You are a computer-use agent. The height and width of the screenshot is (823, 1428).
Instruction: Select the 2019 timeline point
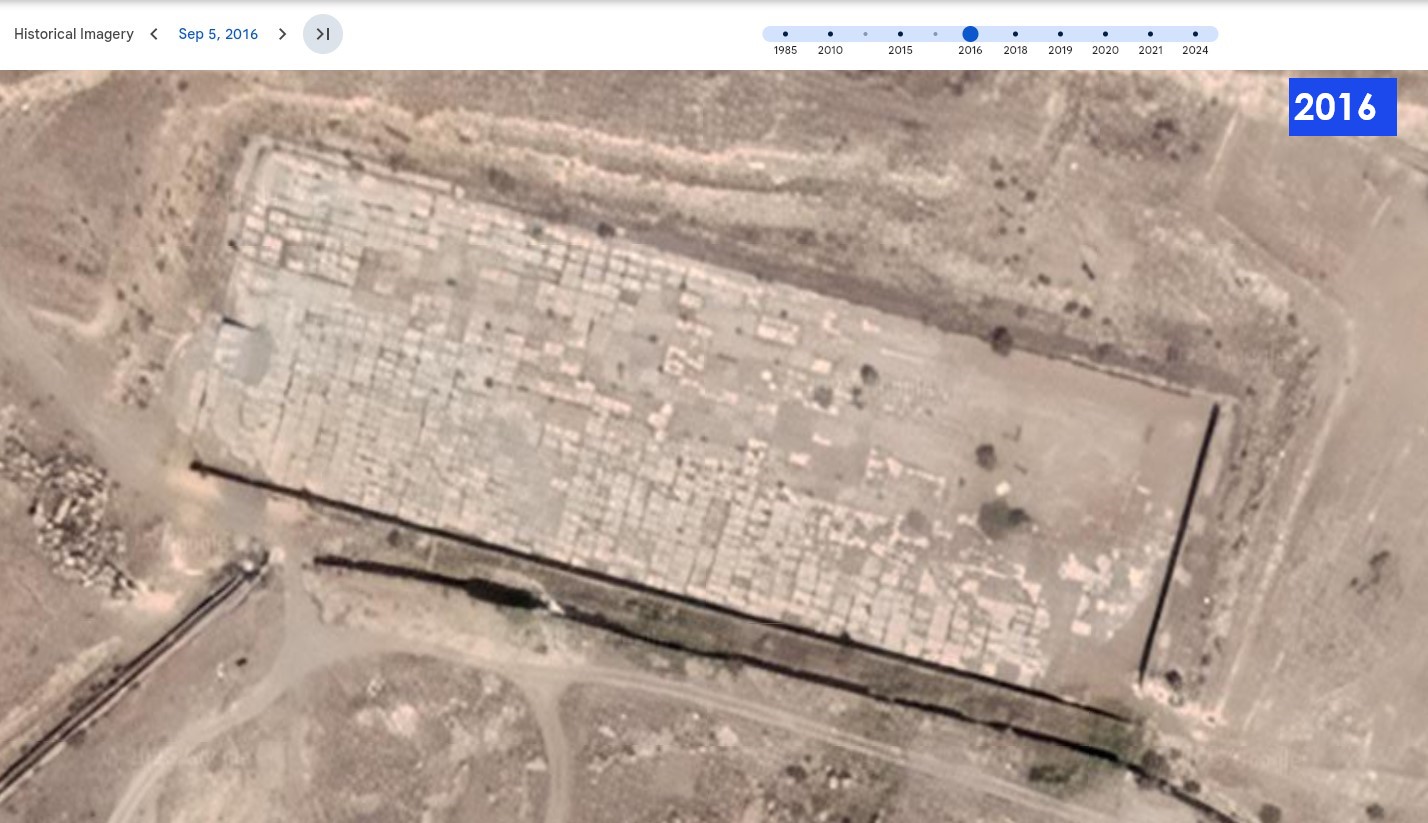pyautogui.click(x=1060, y=34)
